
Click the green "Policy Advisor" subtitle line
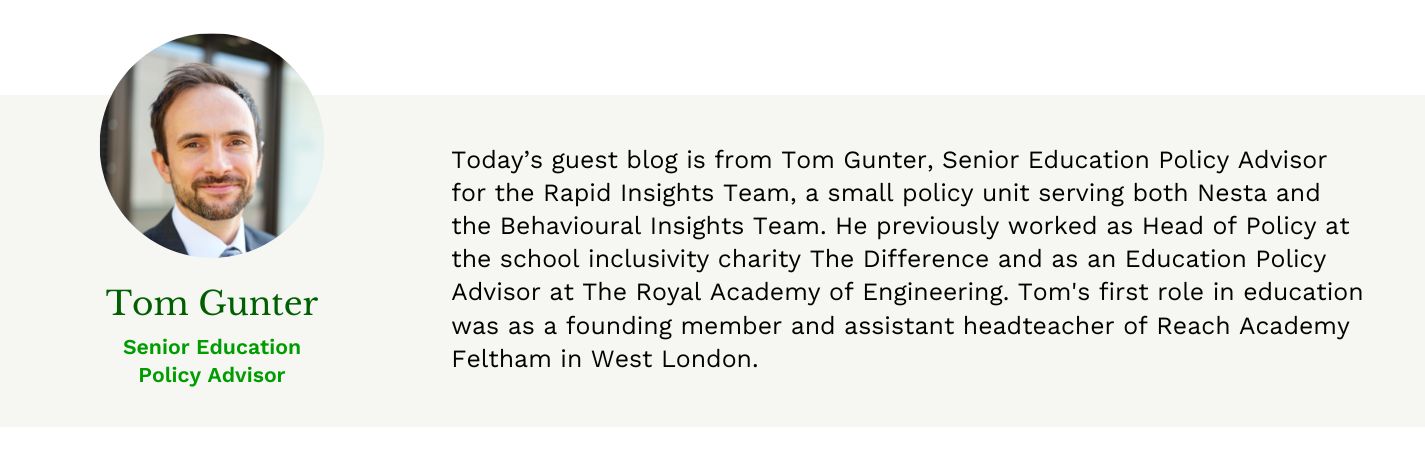click(212, 376)
